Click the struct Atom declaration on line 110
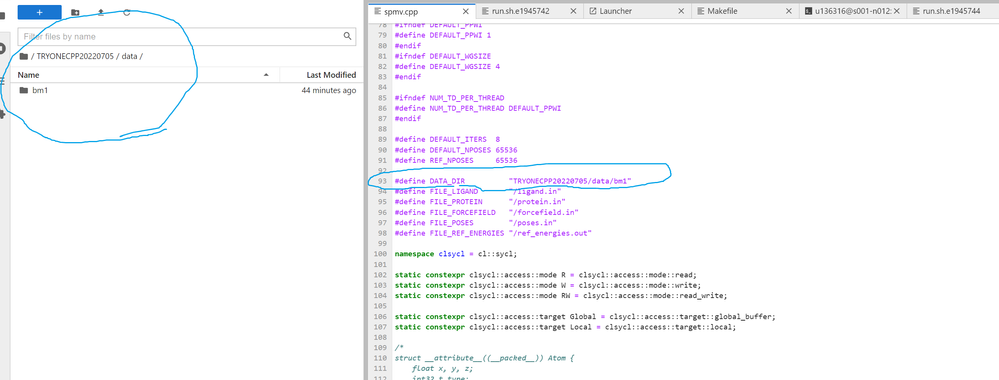 click(x=484, y=358)
